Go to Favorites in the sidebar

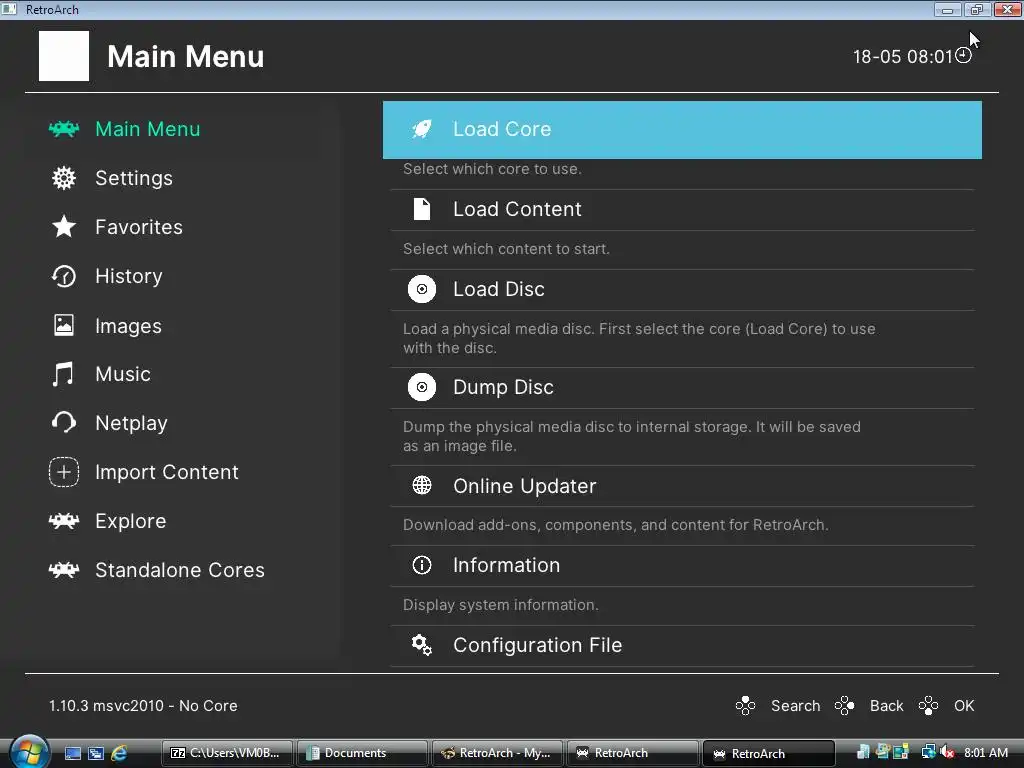[x=138, y=227]
